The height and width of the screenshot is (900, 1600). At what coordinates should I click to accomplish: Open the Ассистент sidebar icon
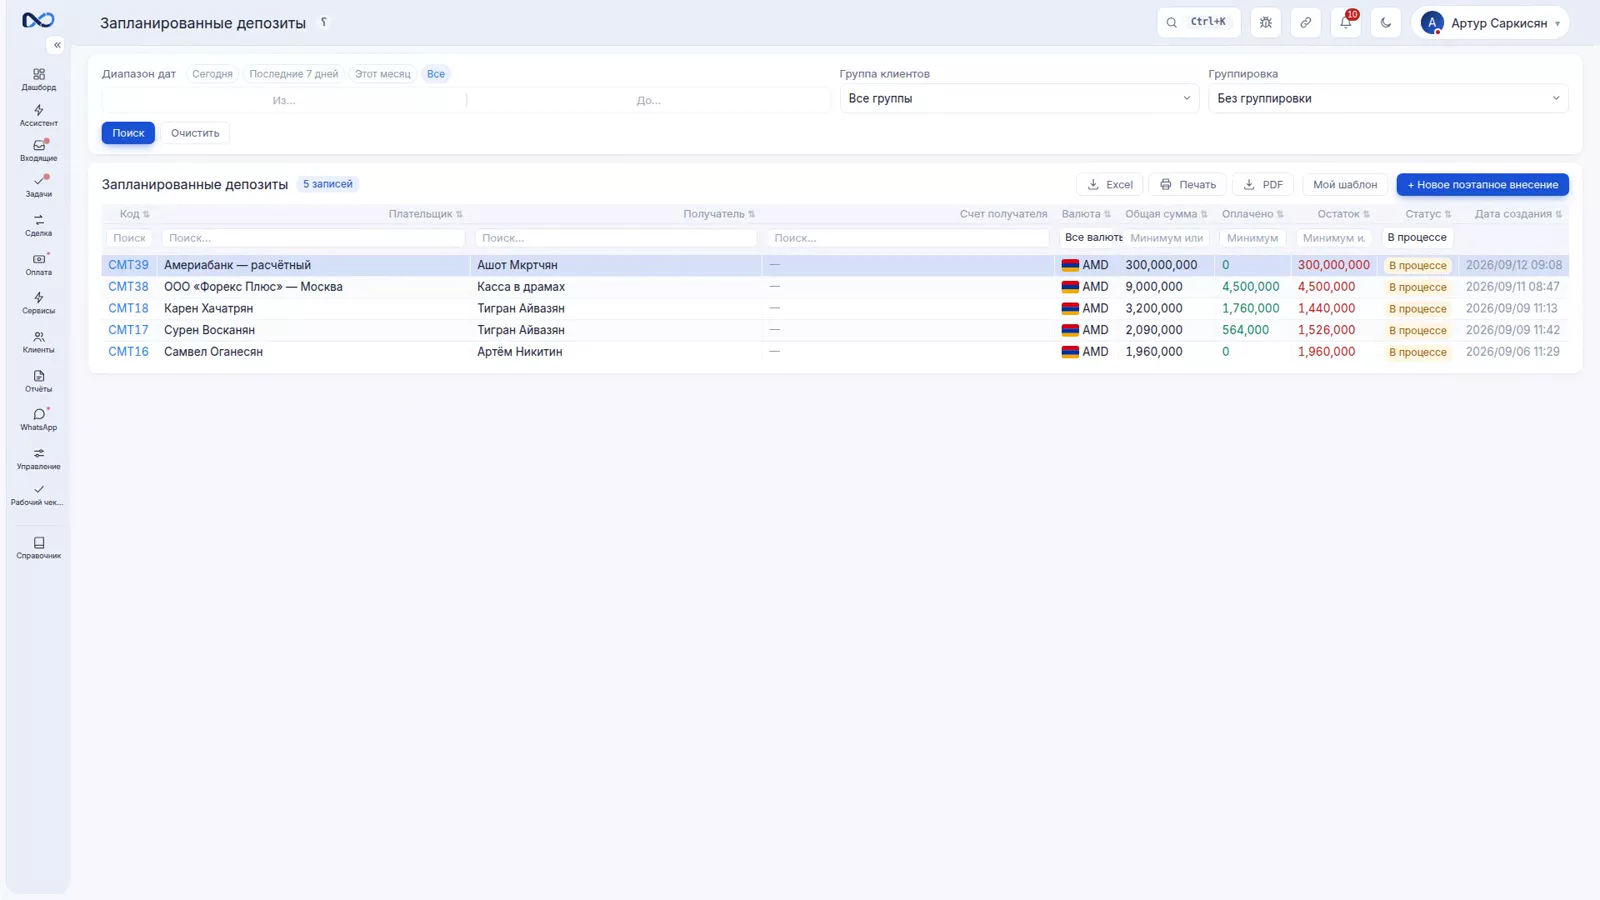tap(38, 116)
